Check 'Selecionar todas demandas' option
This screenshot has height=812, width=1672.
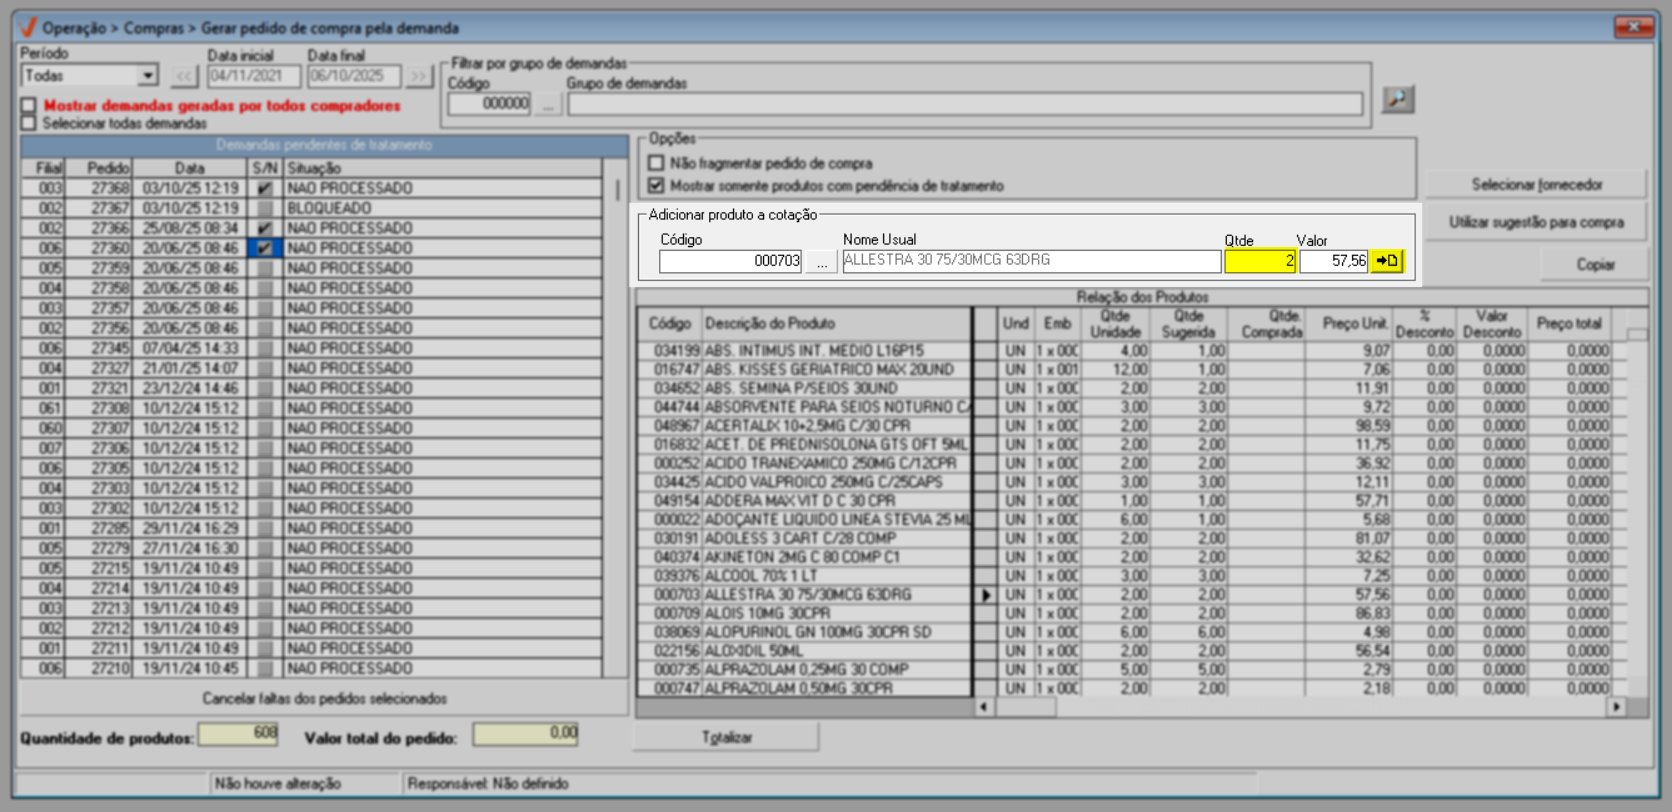[x=29, y=123]
